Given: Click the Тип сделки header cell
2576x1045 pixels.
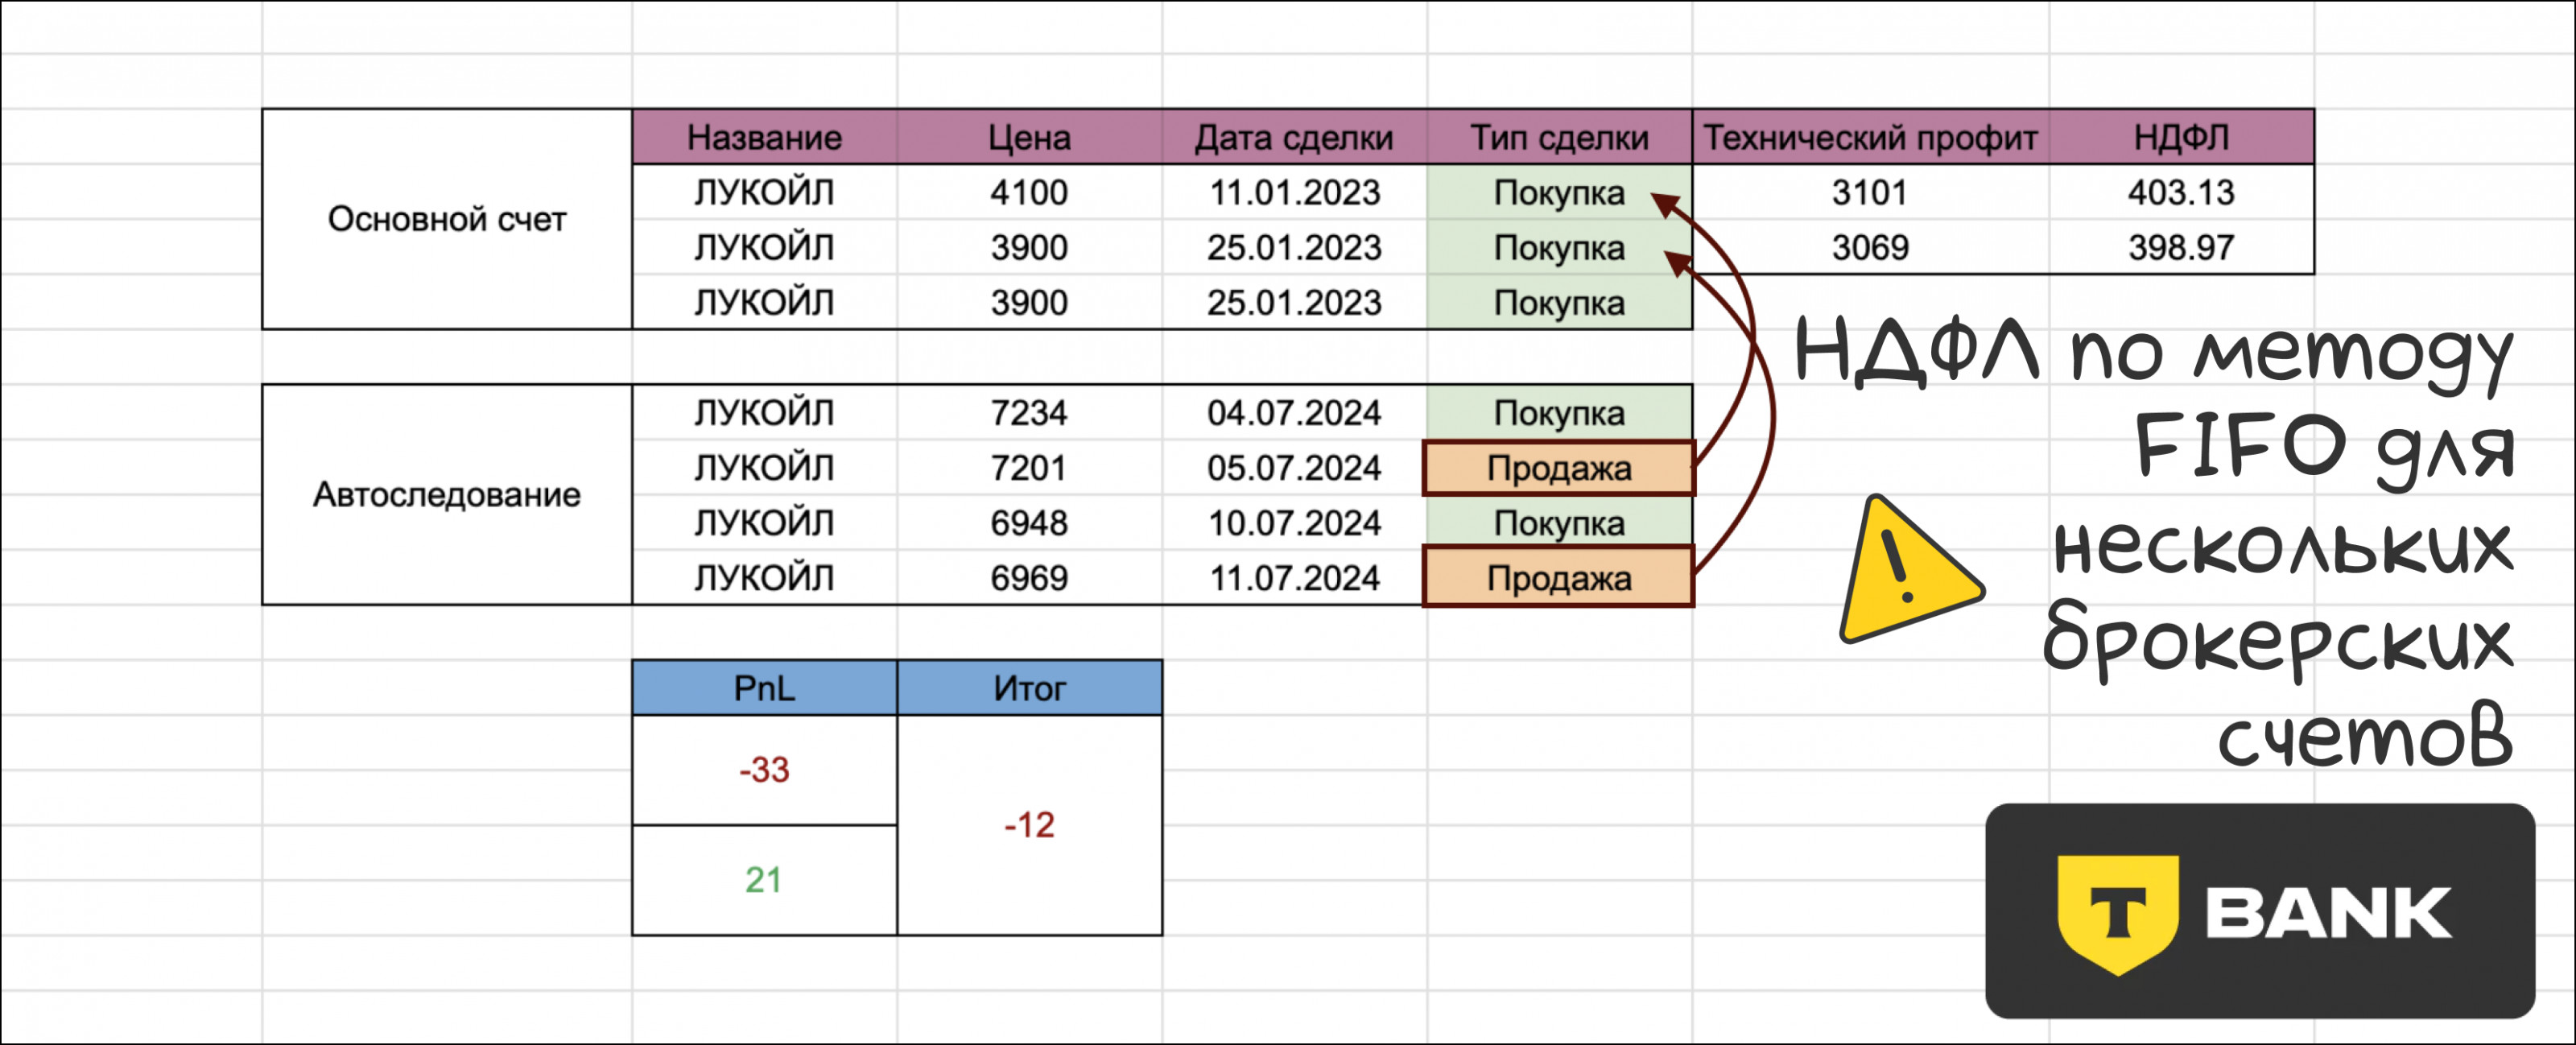Looking at the screenshot, I should tap(1559, 137).
